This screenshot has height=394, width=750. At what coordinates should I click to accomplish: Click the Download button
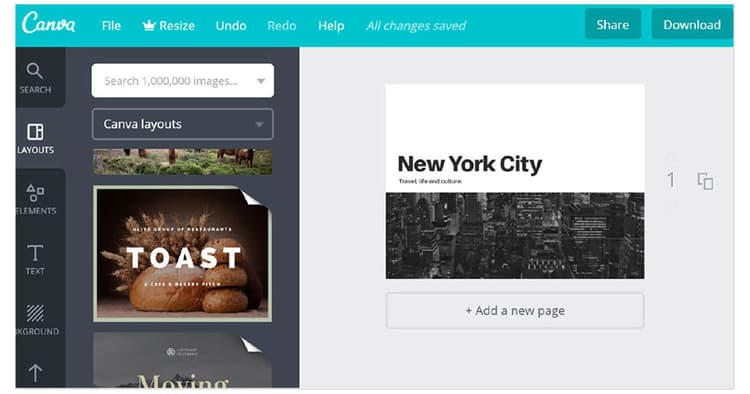point(692,24)
